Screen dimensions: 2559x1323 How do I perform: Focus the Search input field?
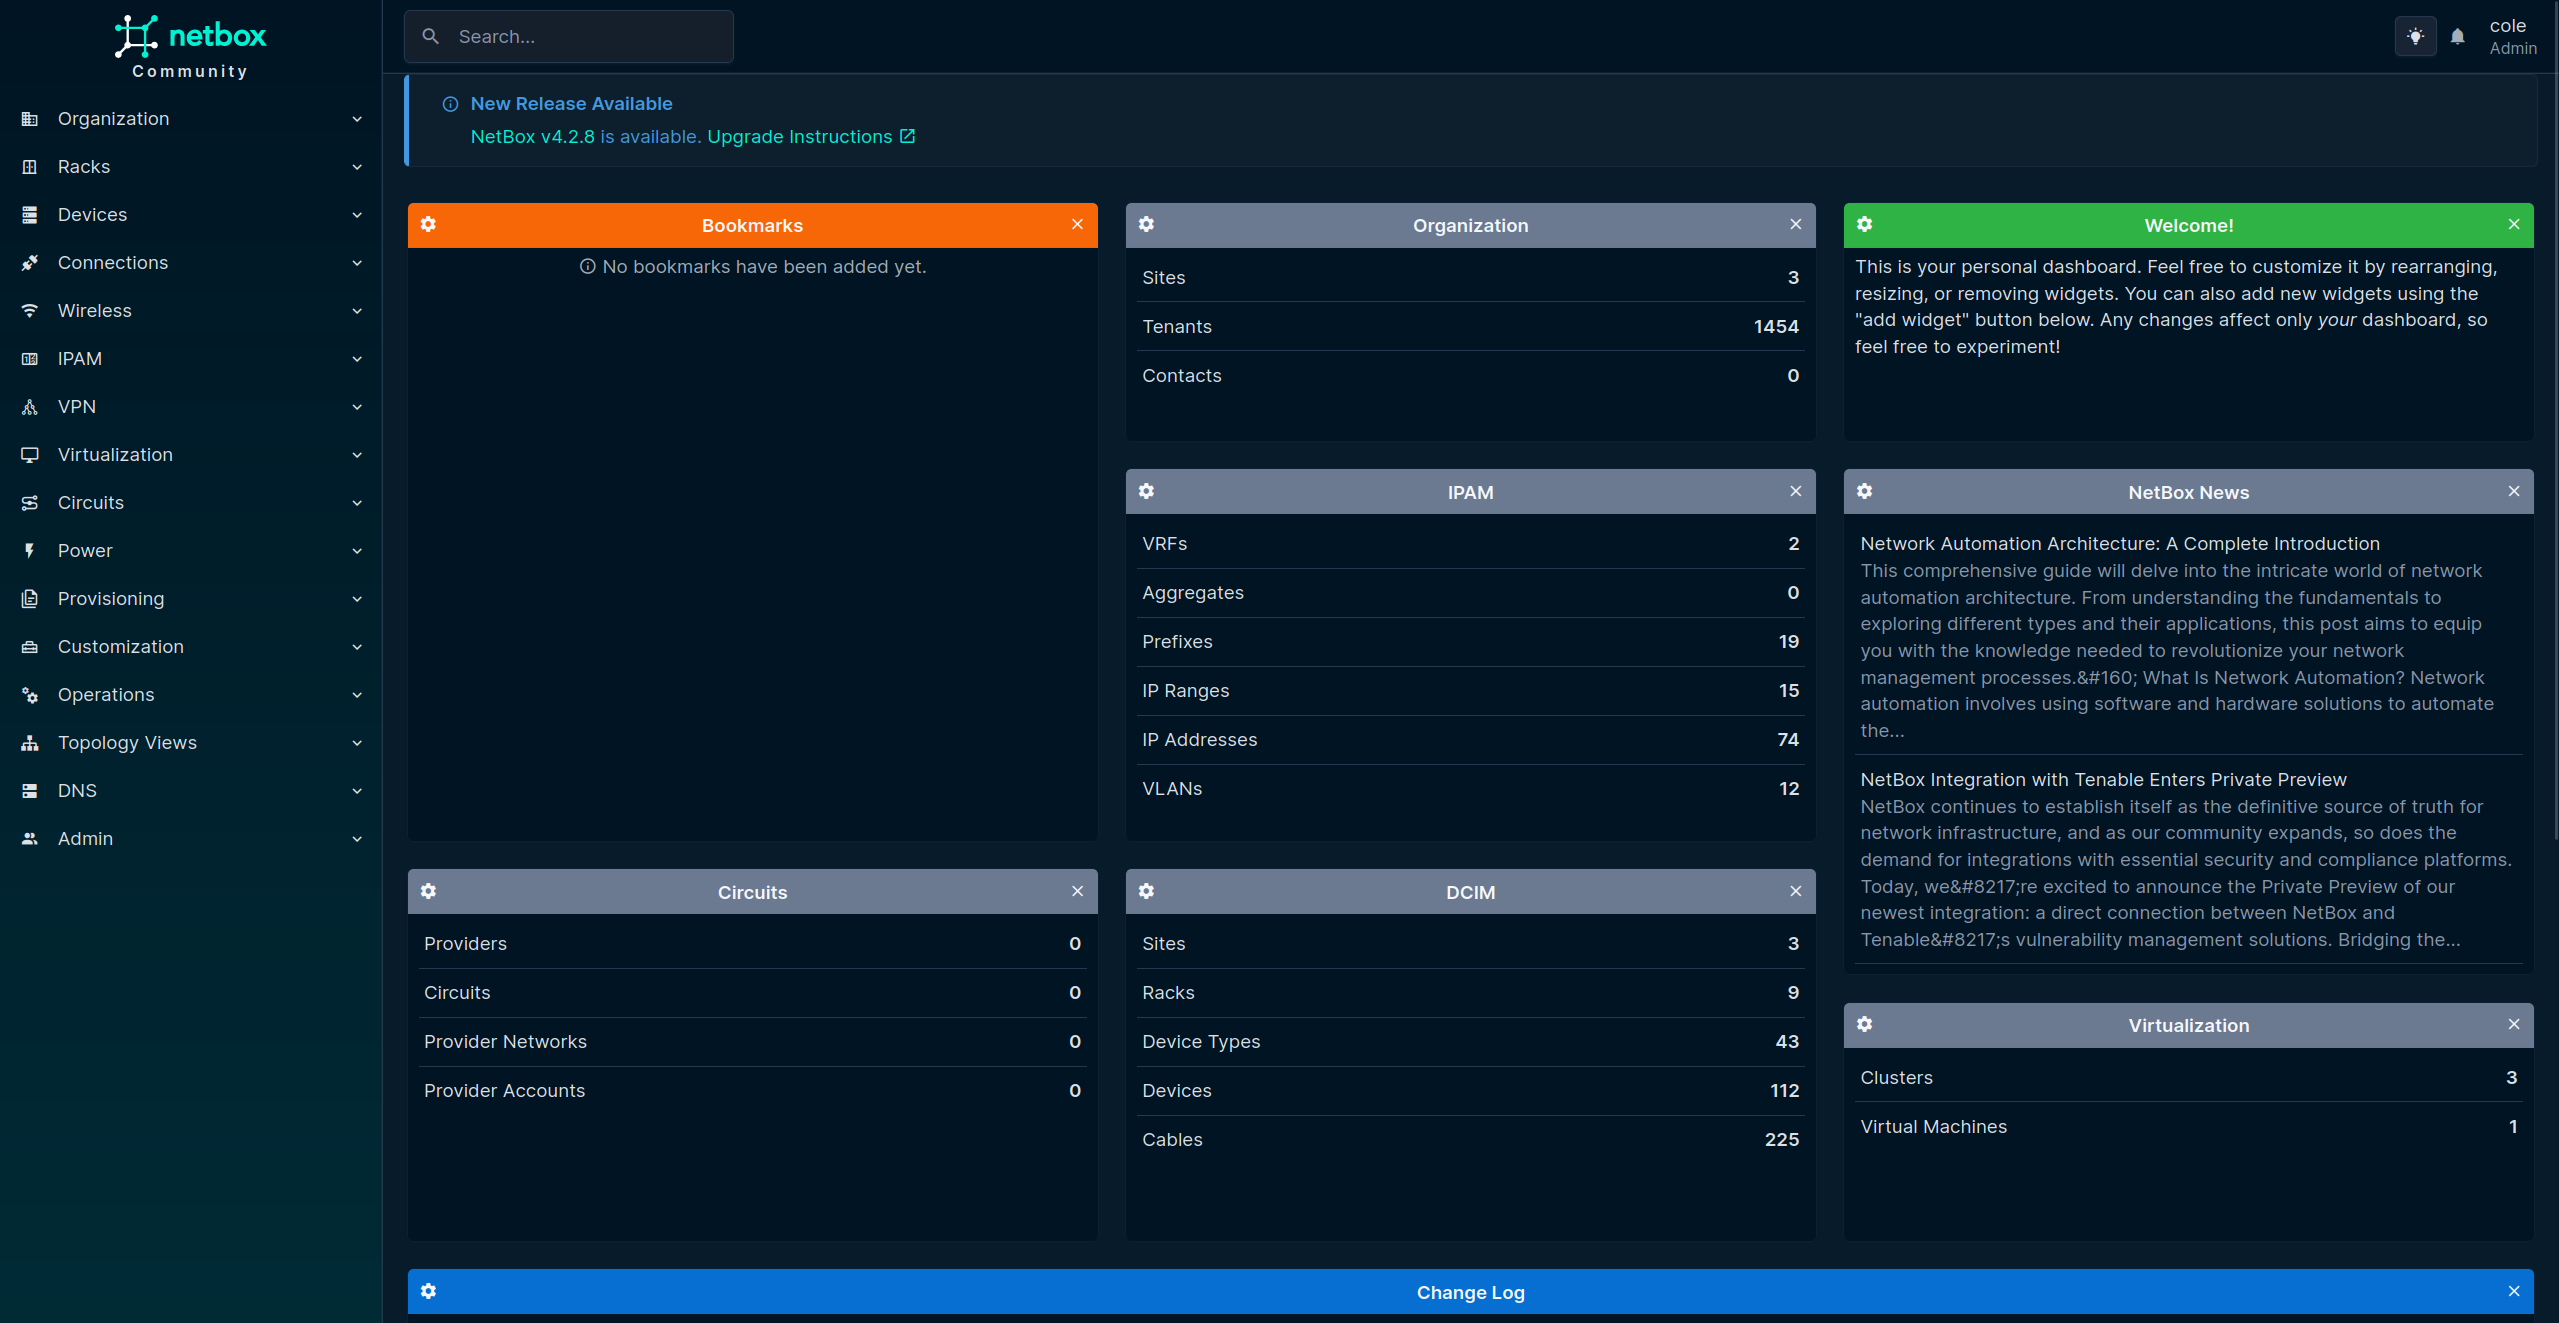coord(569,37)
